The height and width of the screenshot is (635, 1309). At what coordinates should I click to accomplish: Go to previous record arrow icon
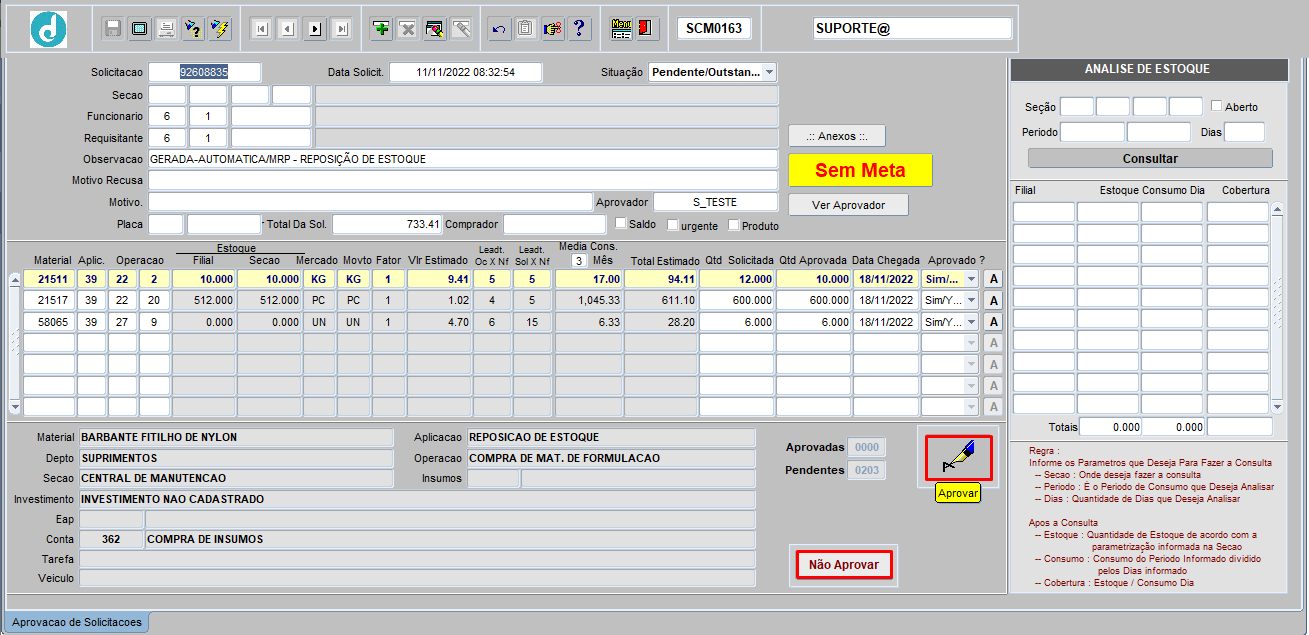coord(288,29)
